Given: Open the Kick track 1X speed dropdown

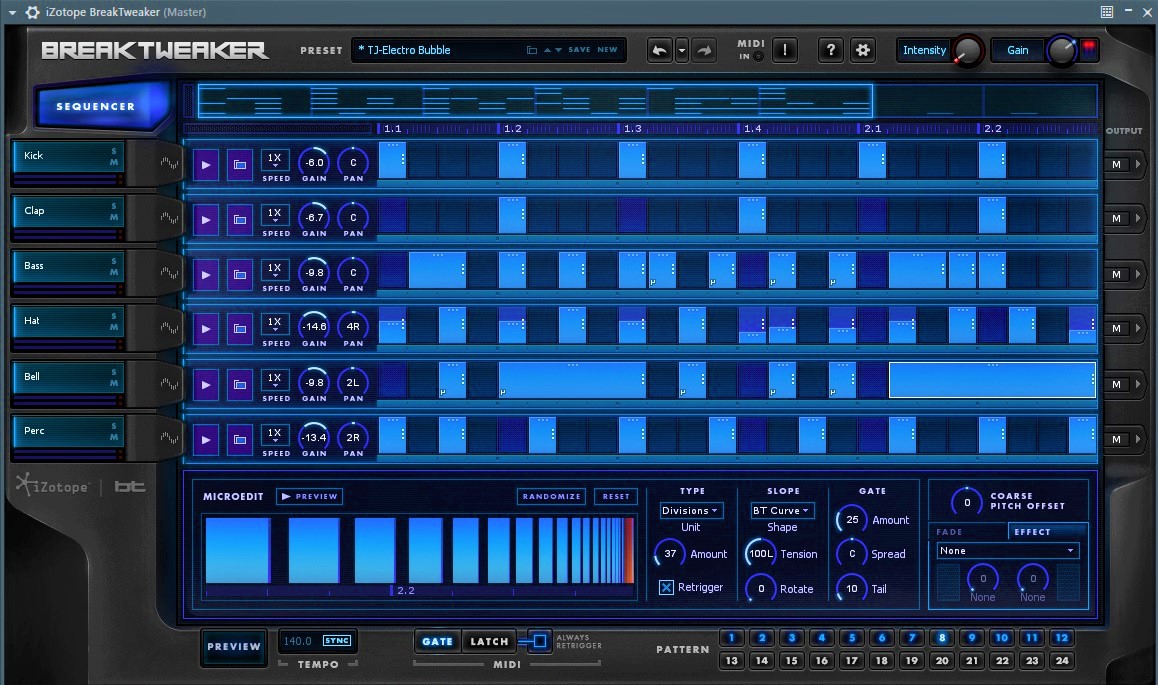Looking at the screenshot, I should pos(275,160).
